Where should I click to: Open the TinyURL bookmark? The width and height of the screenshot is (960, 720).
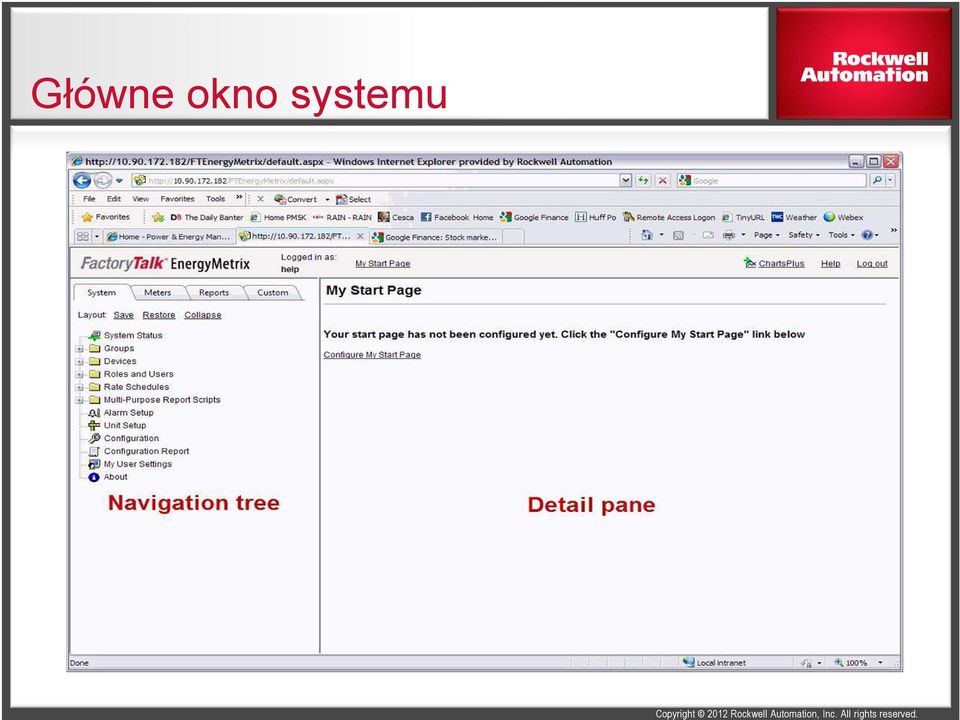pyautogui.click(x=743, y=217)
